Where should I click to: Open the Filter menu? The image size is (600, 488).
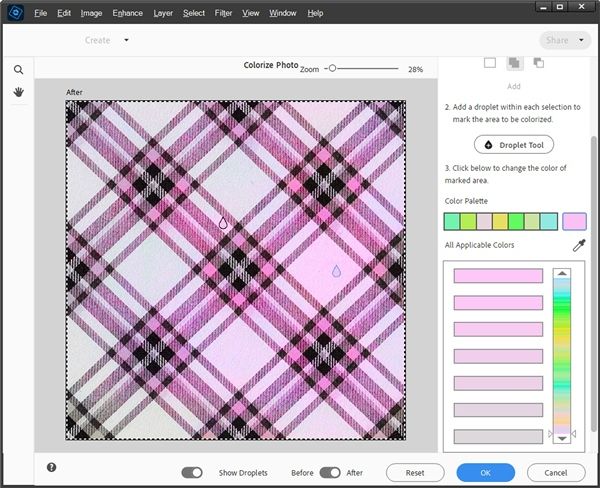click(223, 13)
